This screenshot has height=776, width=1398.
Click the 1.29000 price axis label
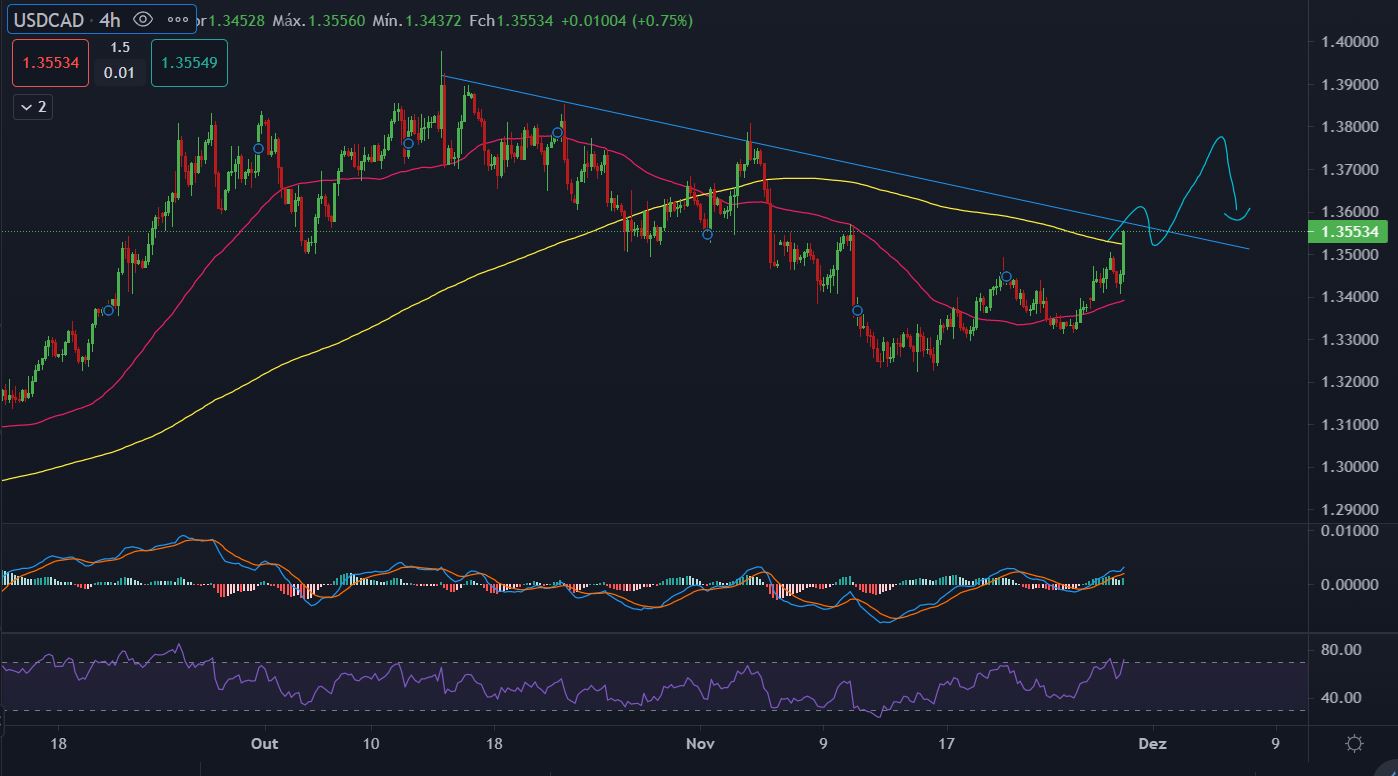click(x=1350, y=509)
